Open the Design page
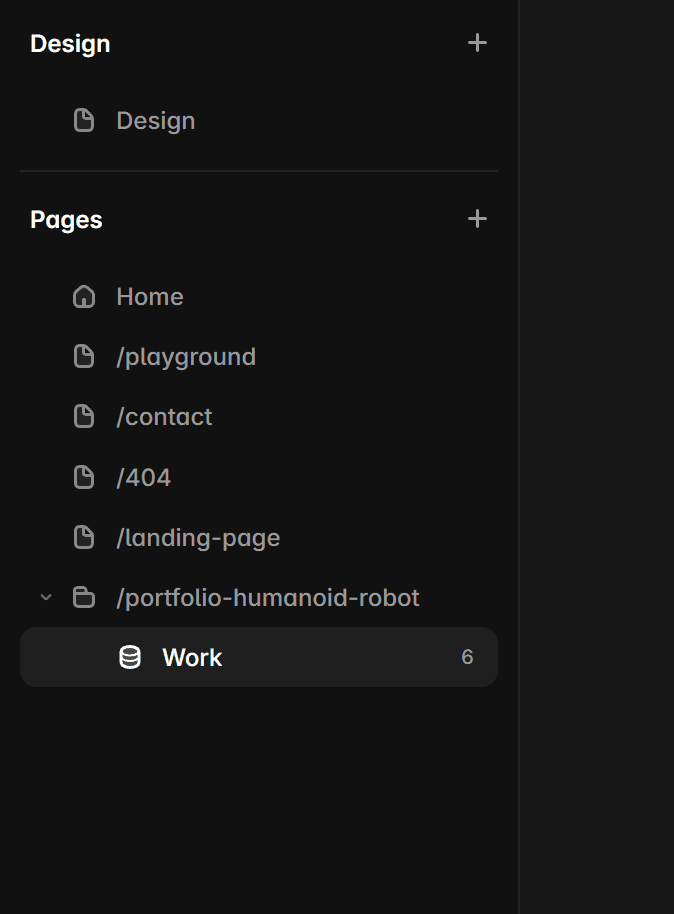This screenshot has width=674, height=914. [x=156, y=121]
